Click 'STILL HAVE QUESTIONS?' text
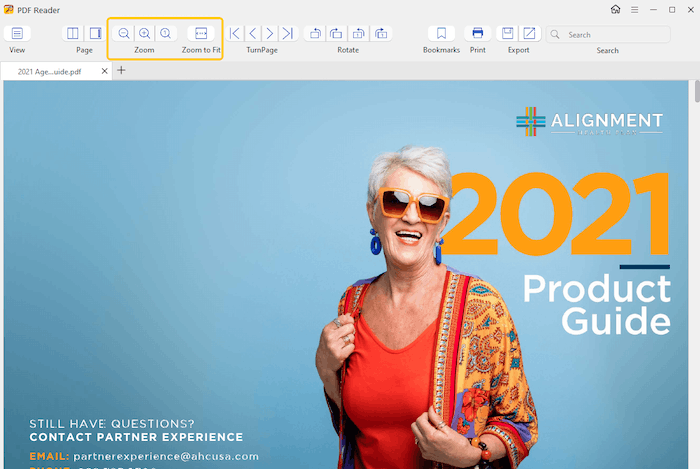The width and height of the screenshot is (700, 469). [x=112, y=423]
